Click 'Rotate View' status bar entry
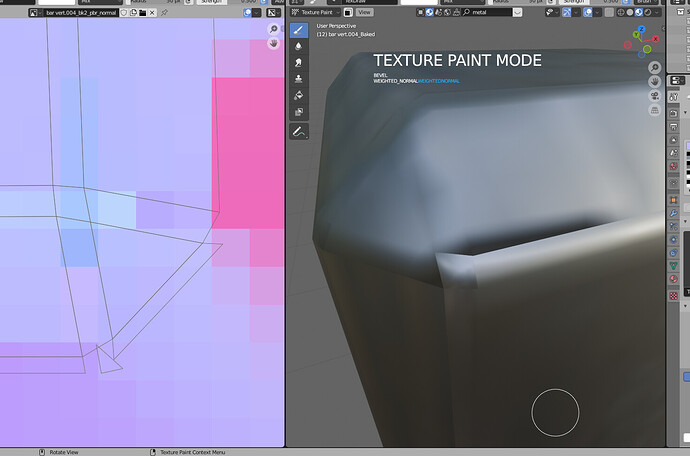 [64, 452]
